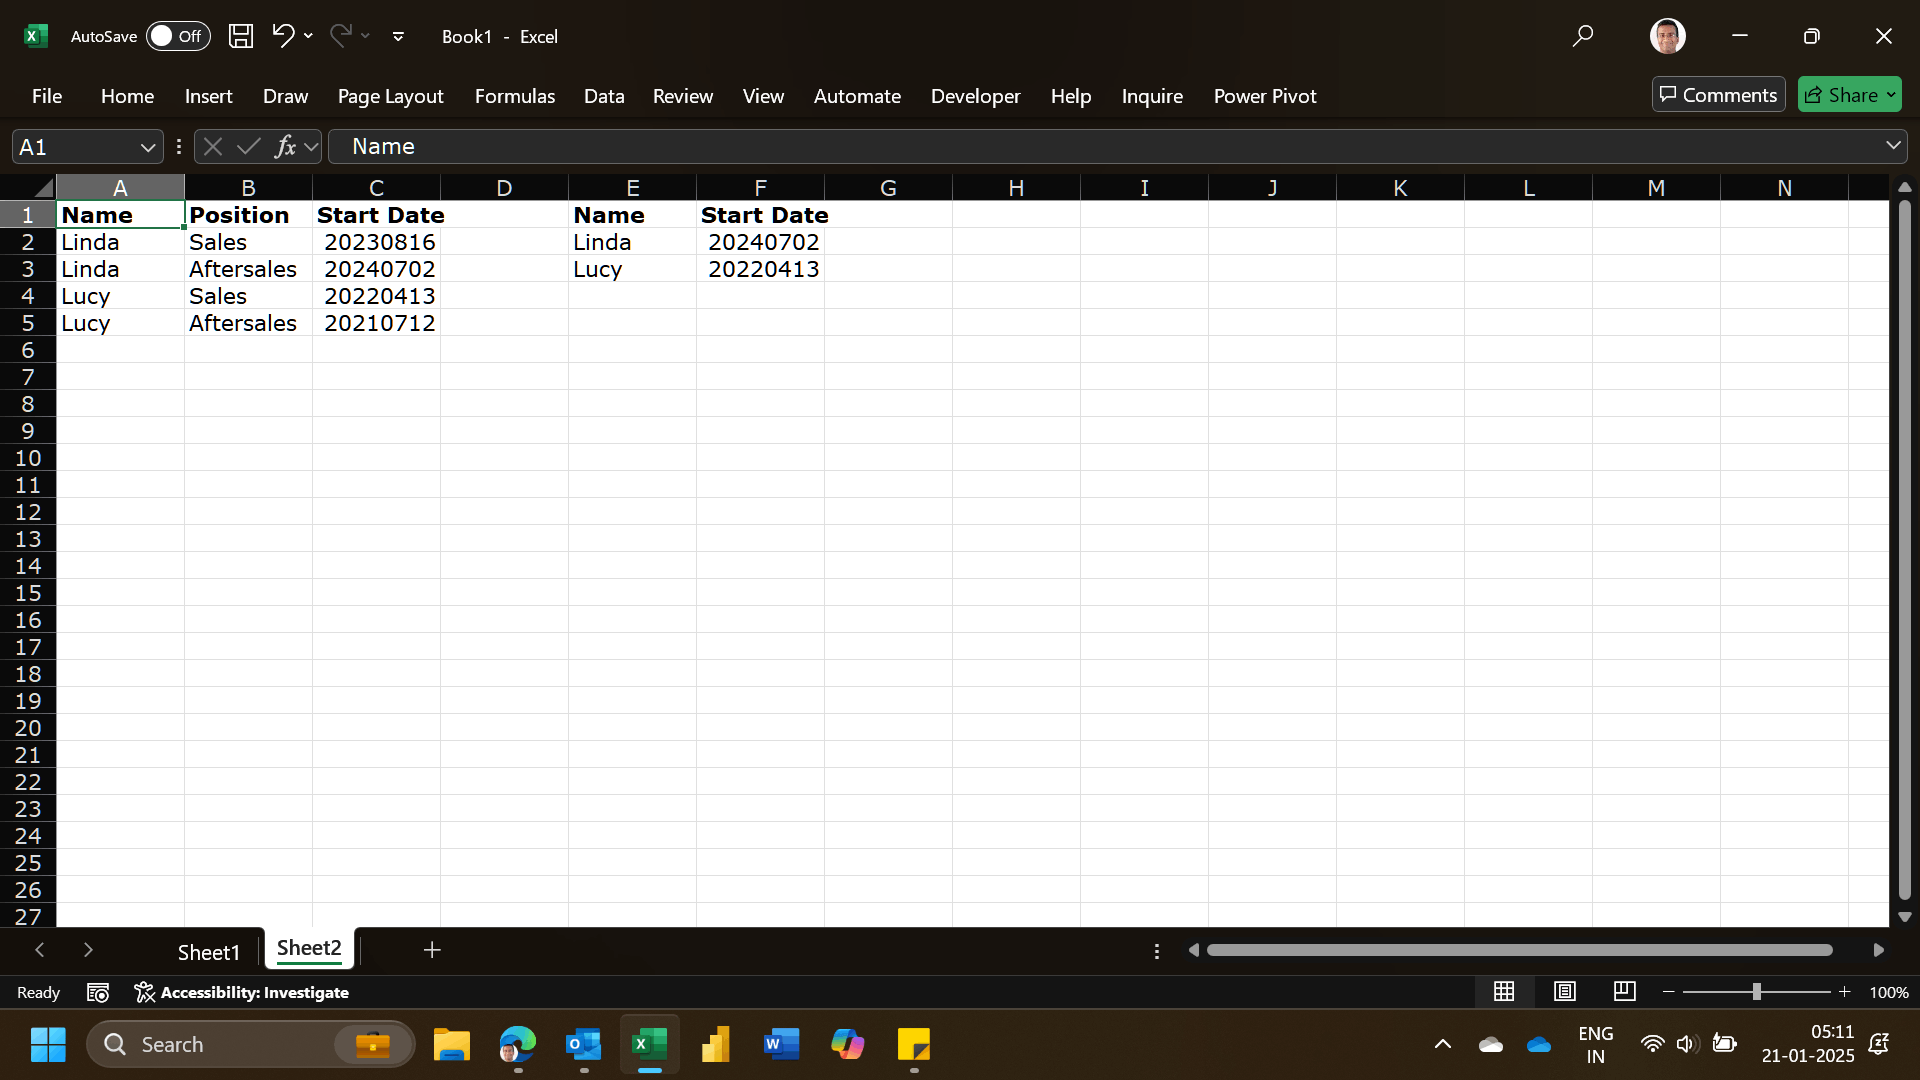Toggle the macro recording indicator in status bar
The image size is (1920, 1080).
click(98, 992)
